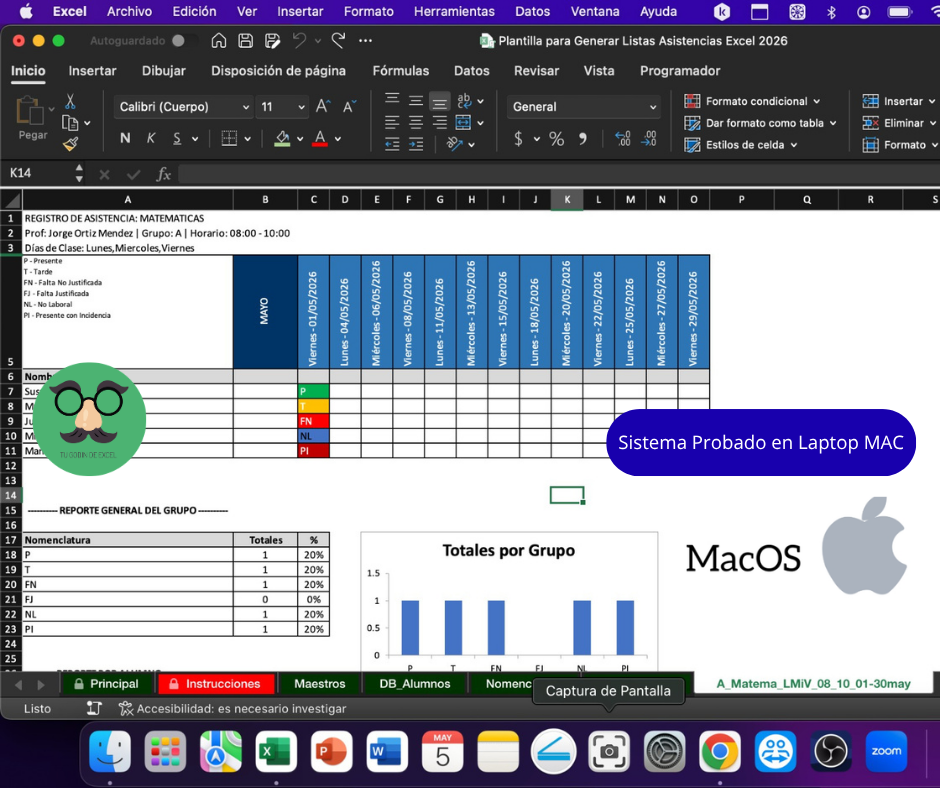Open the underline style dropdown arrow
Viewport: 940px width, 788px height.
pos(195,139)
